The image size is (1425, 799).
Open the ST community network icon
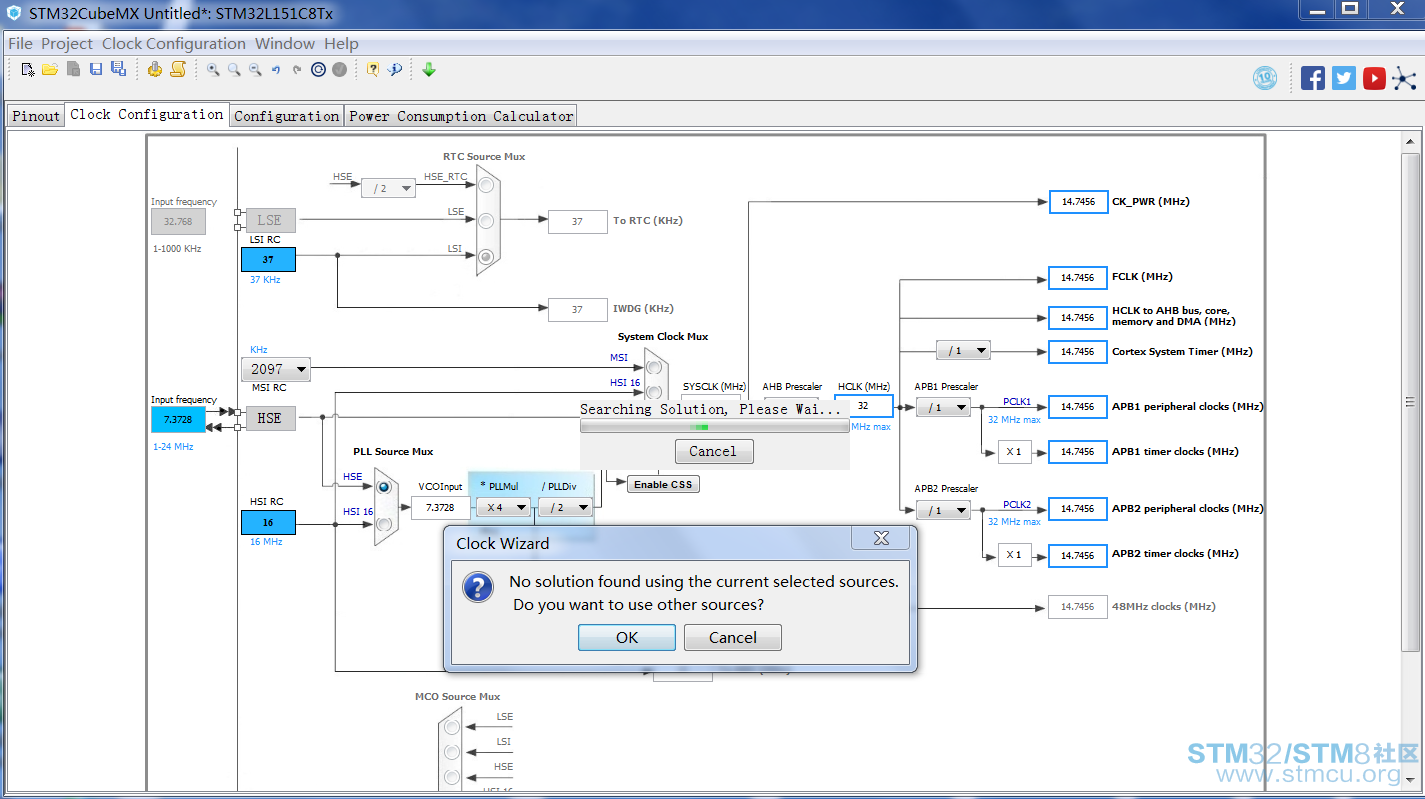click(x=1405, y=78)
